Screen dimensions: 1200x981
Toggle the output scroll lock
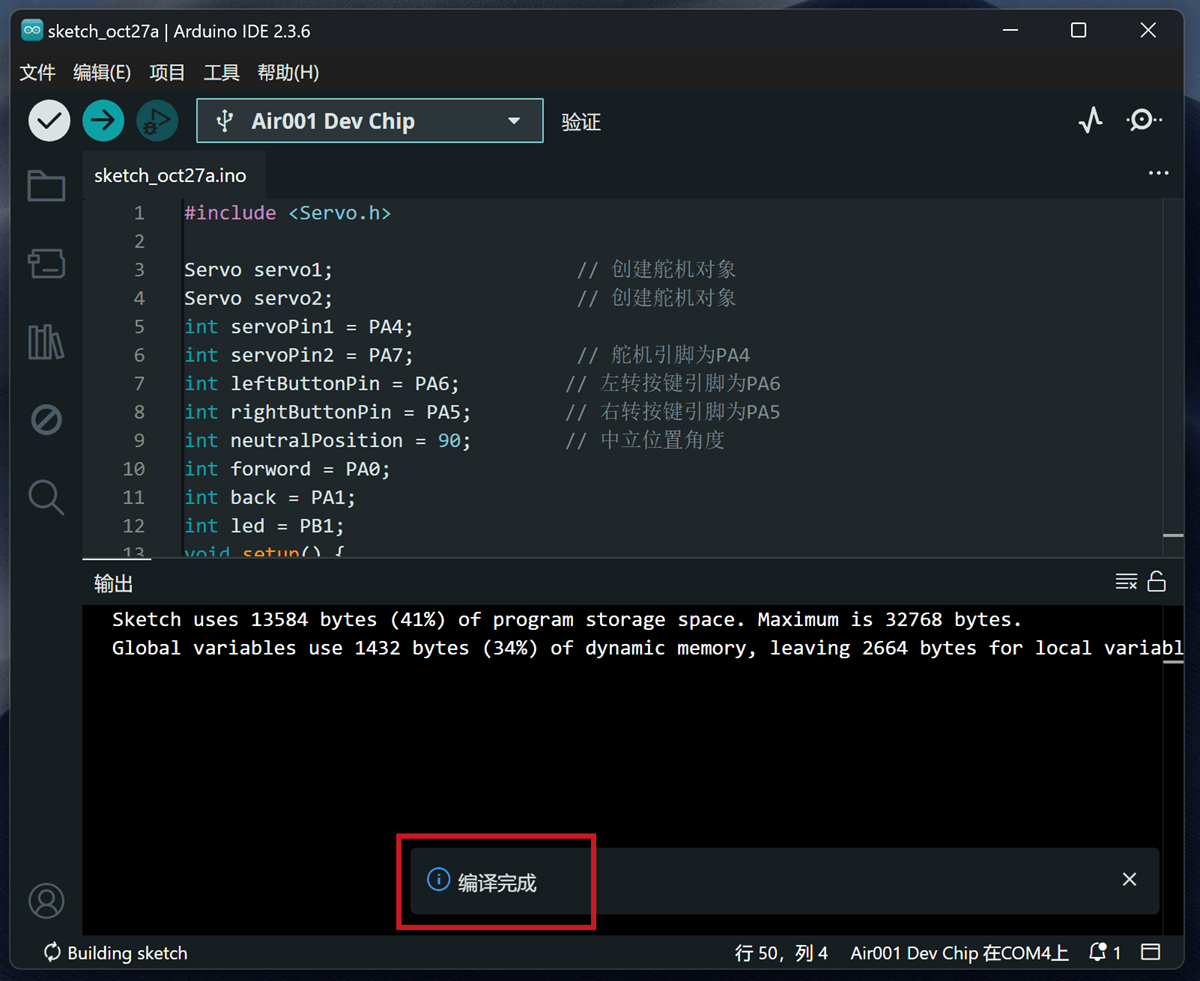pyautogui.click(x=1157, y=581)
